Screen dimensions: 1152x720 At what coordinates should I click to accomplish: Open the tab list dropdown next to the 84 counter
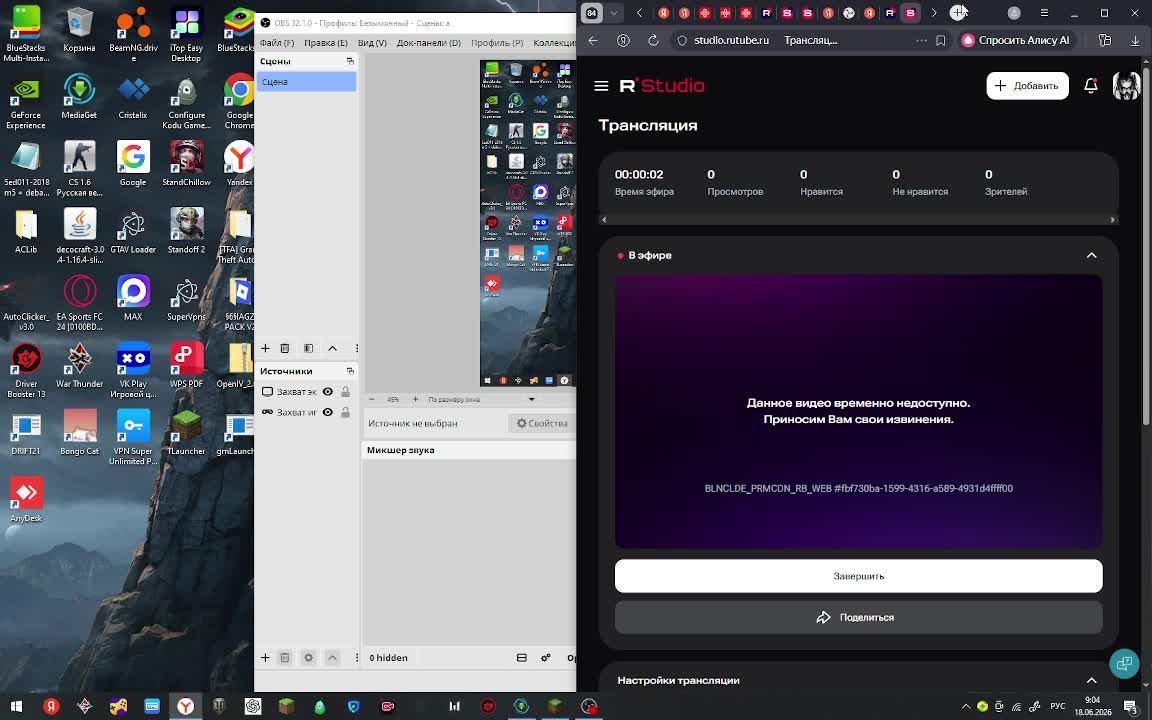pos(613,12)
